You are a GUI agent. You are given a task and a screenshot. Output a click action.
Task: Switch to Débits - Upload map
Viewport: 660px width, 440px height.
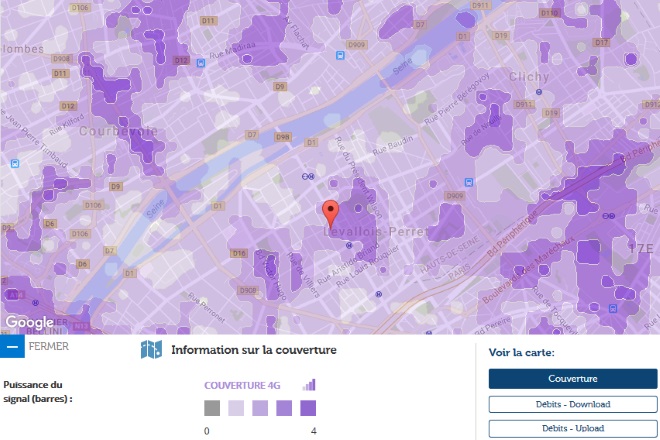point(573,428)
